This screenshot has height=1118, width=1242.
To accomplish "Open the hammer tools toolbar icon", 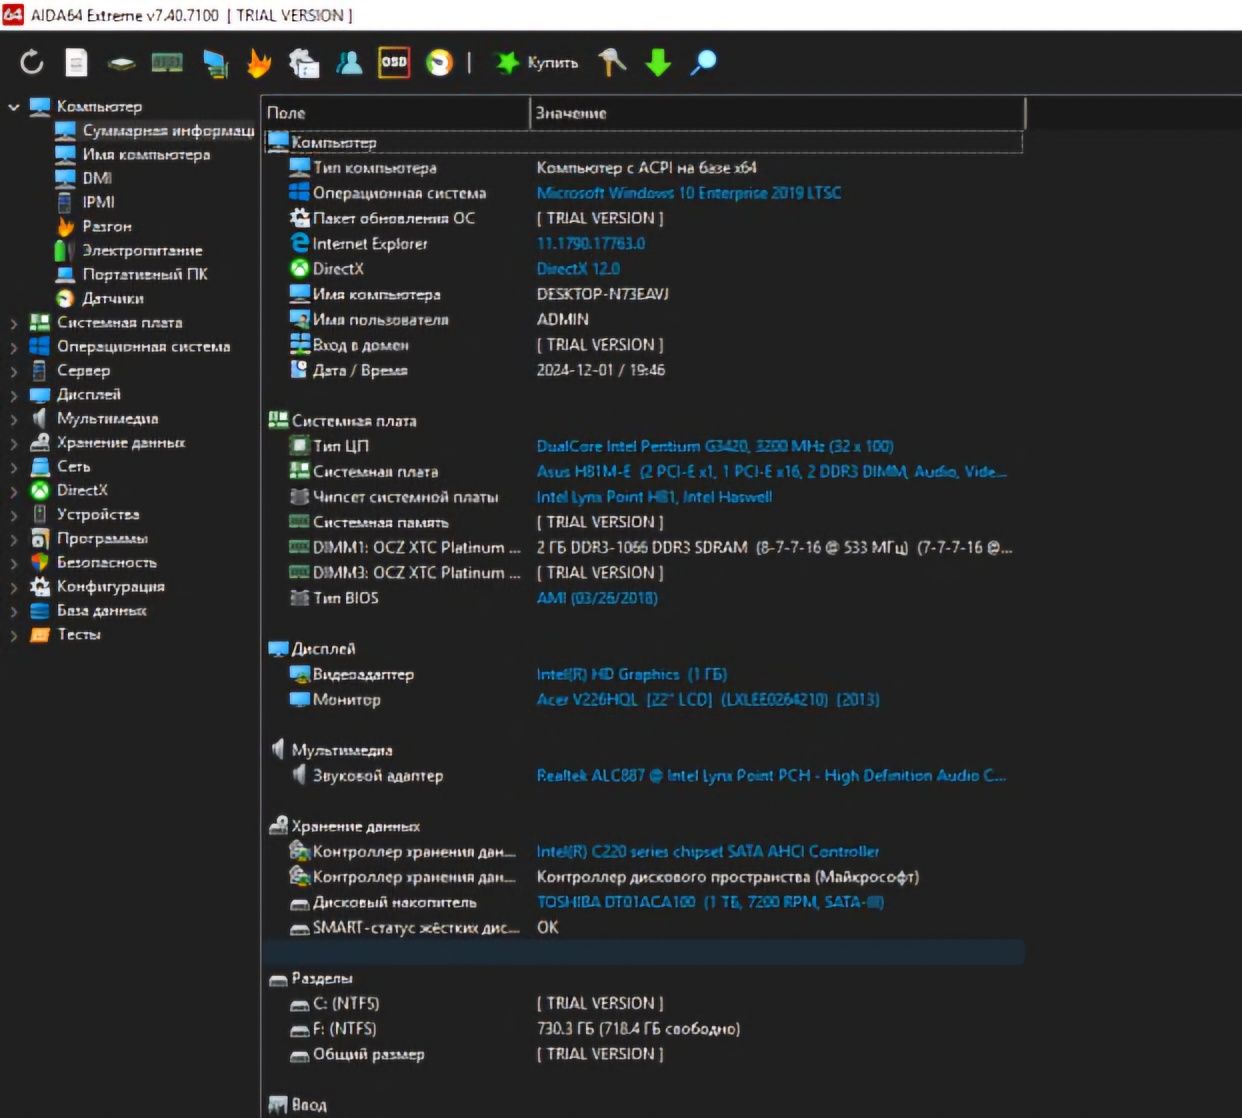I will point(612,63).
